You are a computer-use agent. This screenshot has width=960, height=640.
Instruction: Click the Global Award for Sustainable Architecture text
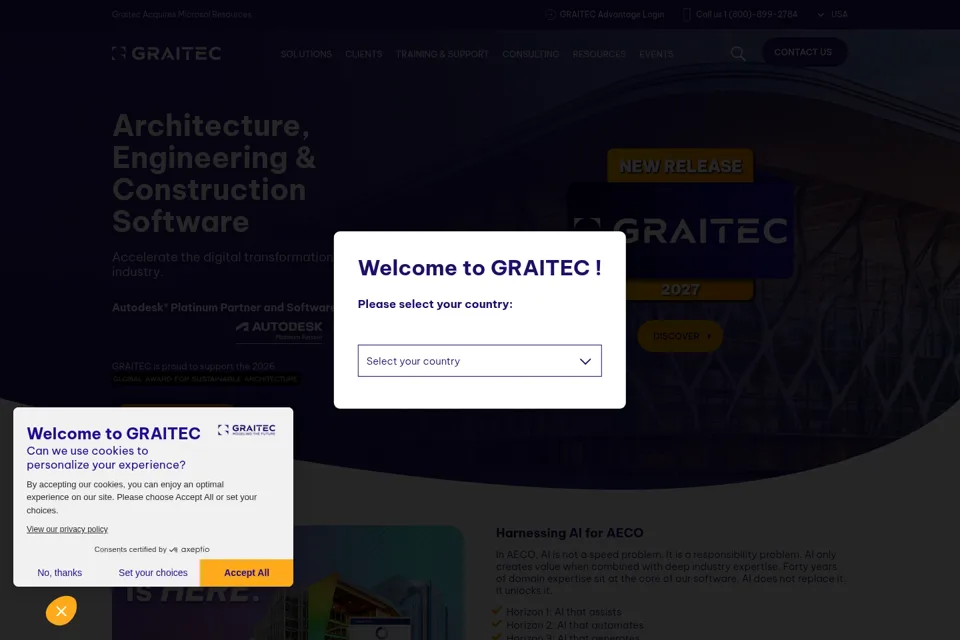coord(205,379)
